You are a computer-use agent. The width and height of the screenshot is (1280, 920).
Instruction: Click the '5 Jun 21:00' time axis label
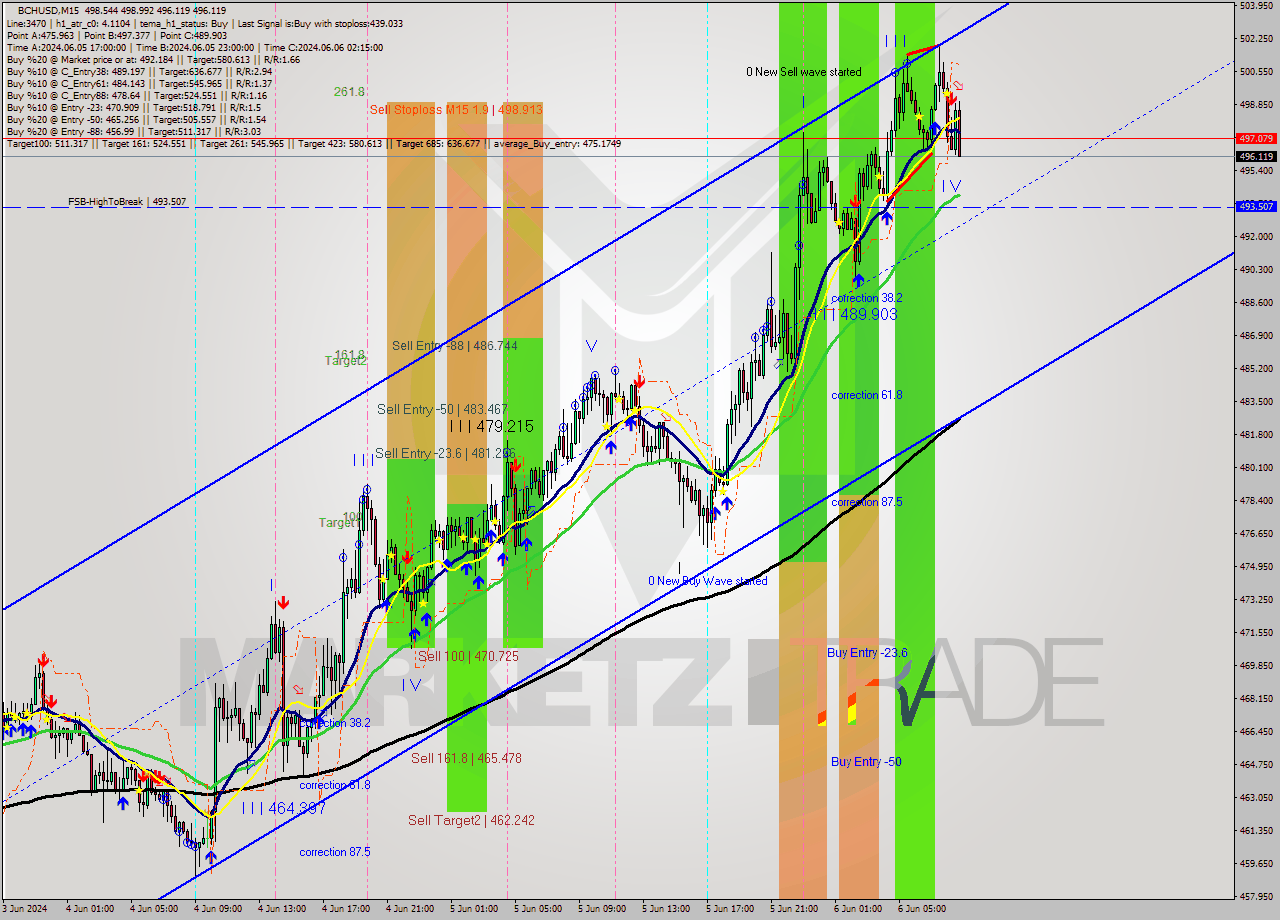click(x=793, y=909)
